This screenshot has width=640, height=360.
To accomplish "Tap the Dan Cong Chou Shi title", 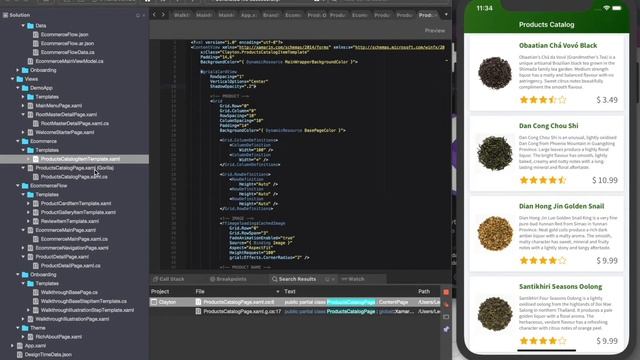I will pos(548,126).
